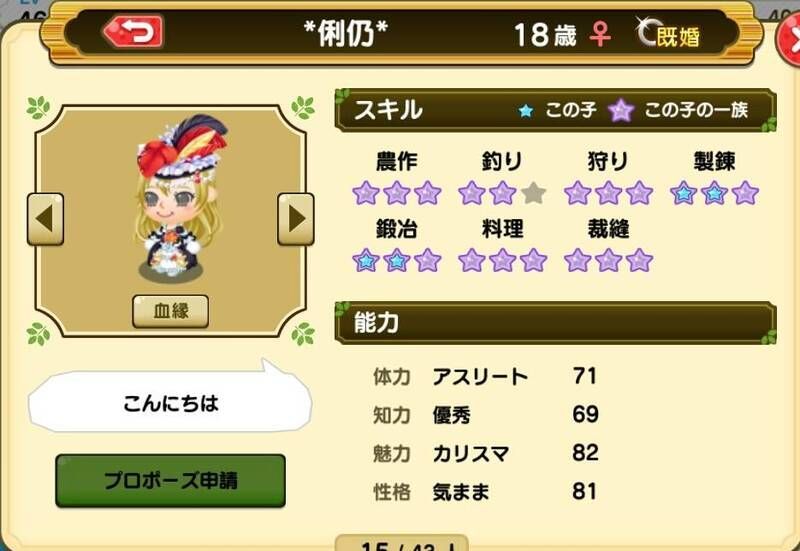This screenshot has height=551, width=800.
Task: Click the first blue star under 鍛冶
Action: coord(366,260)
